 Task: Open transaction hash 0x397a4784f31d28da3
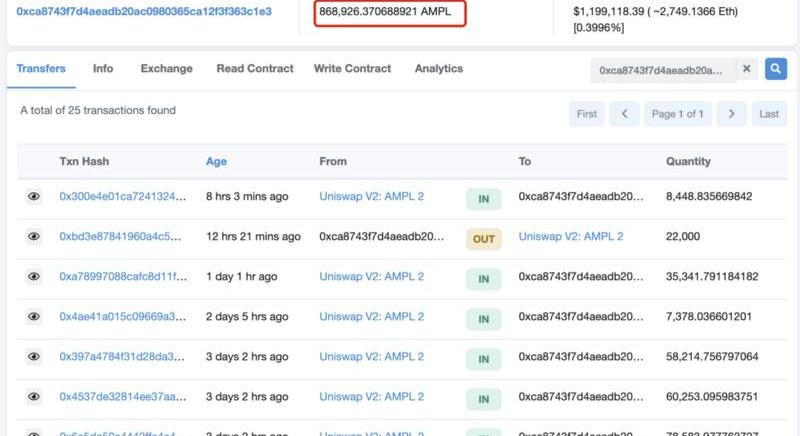point(122,356)
